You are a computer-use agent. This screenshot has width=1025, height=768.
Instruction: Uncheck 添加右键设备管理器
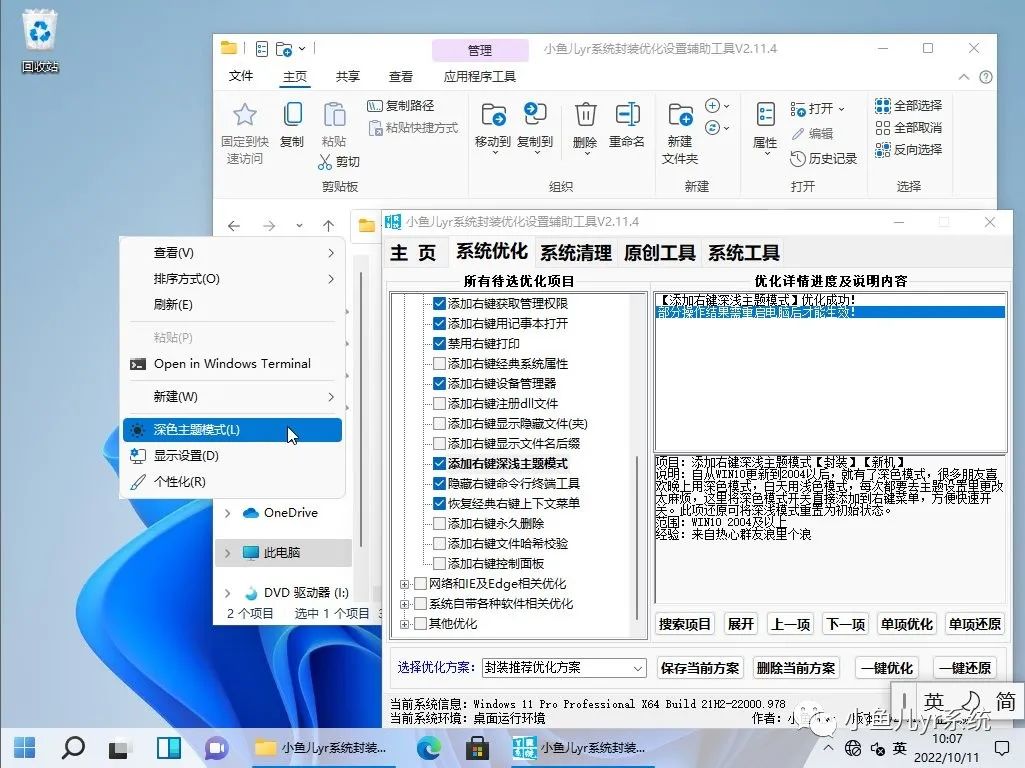coord(439,384)
